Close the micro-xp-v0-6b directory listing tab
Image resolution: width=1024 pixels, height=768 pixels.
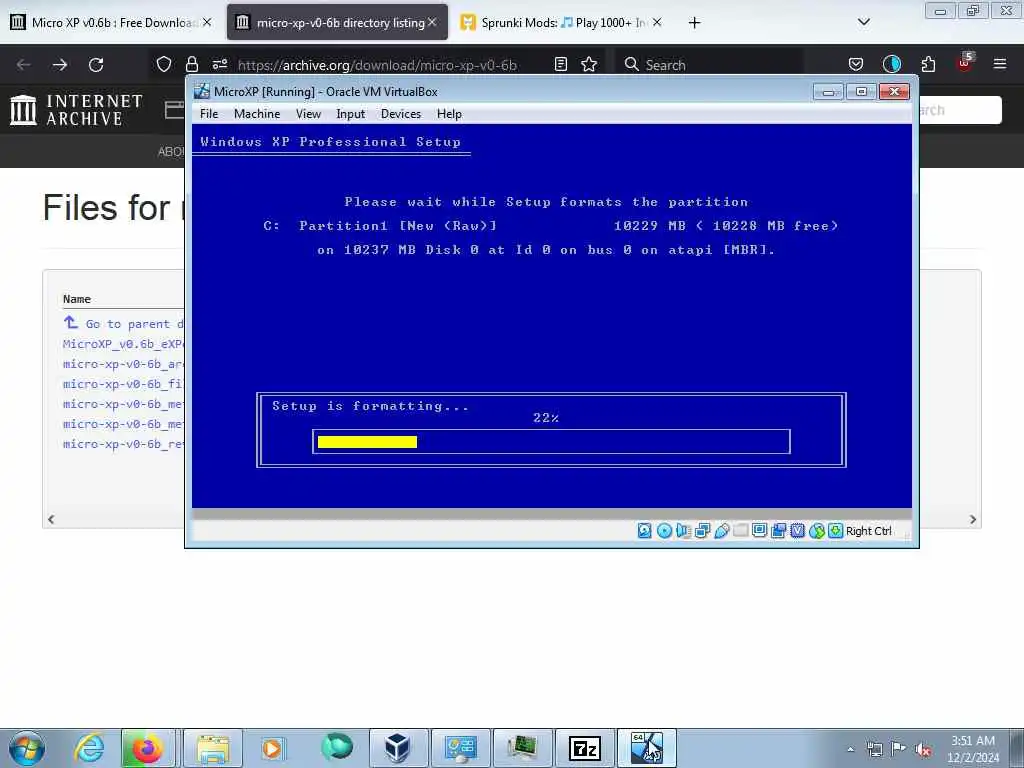(432, 22)
